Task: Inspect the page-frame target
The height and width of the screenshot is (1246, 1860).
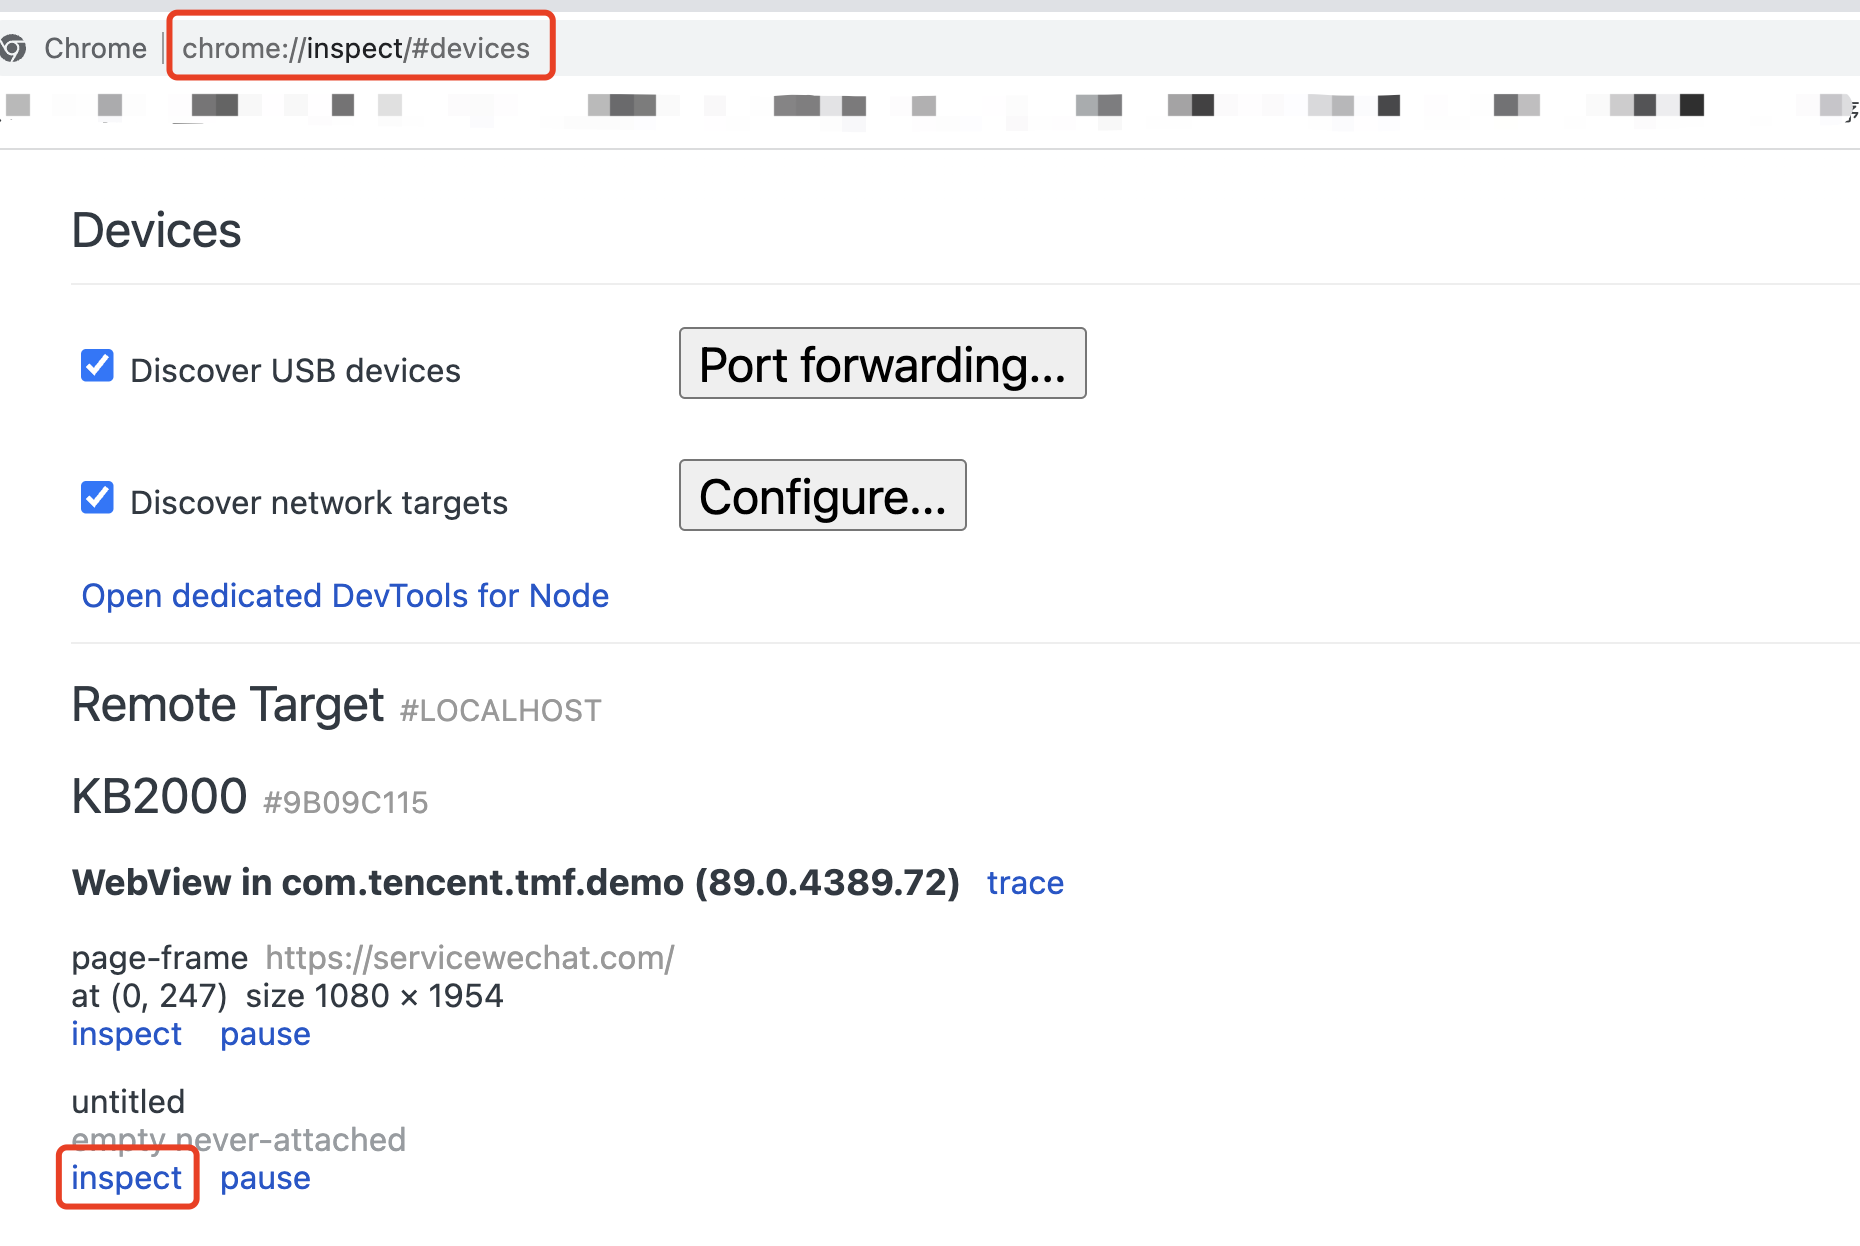Action: tap(126, 1034)
